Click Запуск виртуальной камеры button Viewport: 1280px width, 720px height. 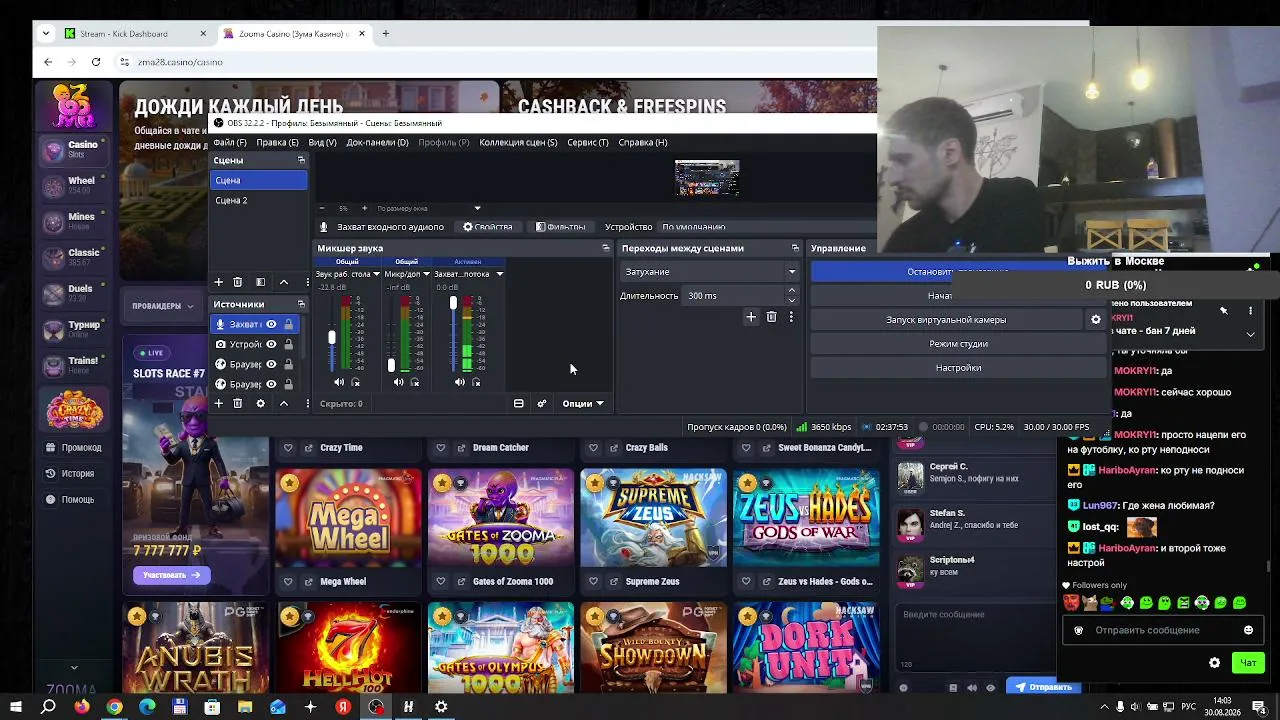946,320
